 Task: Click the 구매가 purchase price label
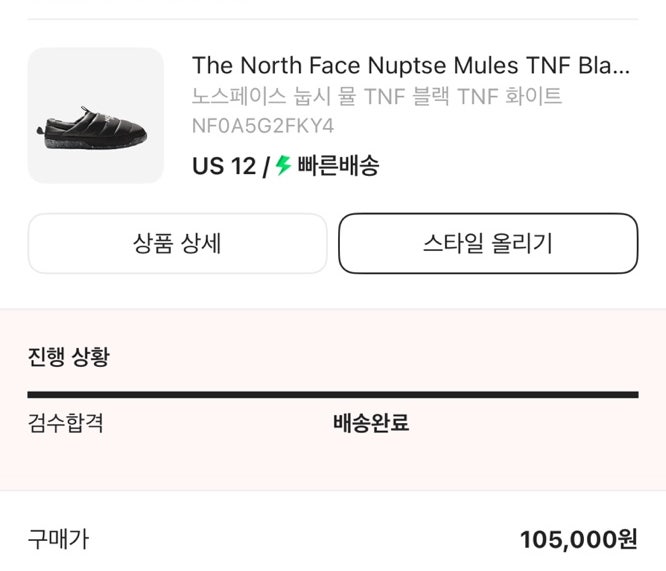[x=58, y=540]
